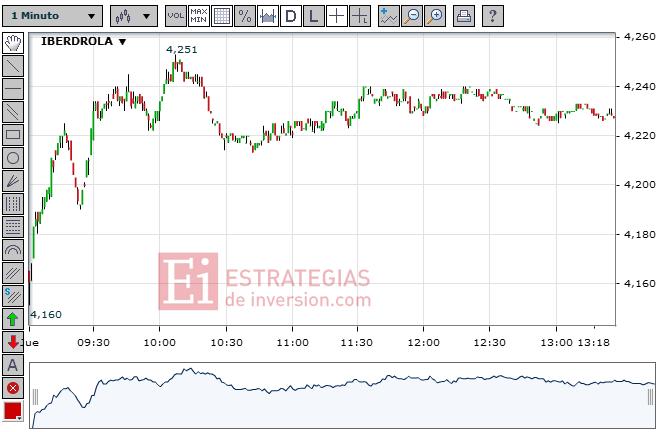Toggle the MAX MIN markers
The image size is (661, 432).
coord(199,16)
